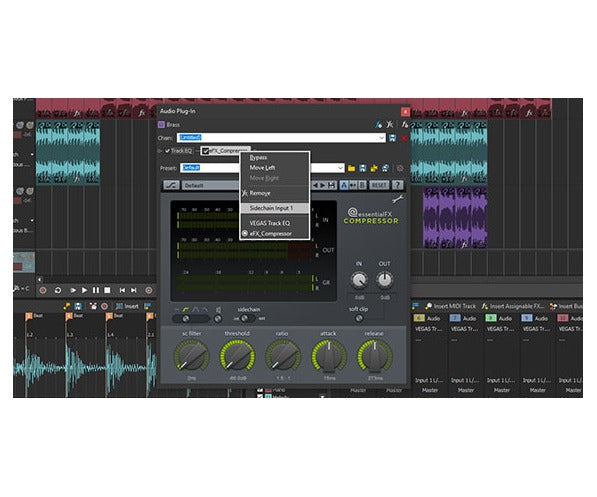The height and width of the screenshot is (497, 597).
Task: Open the Chain dropdown arrow
Action: (381, 137)
